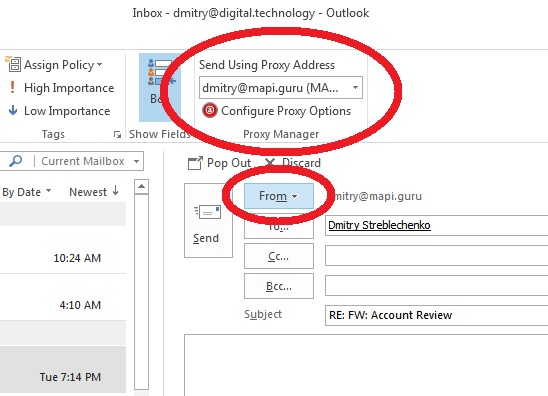Screen dimensions: 548x396
Task: Expand the From sender dropdown
Action: [278, 196]
